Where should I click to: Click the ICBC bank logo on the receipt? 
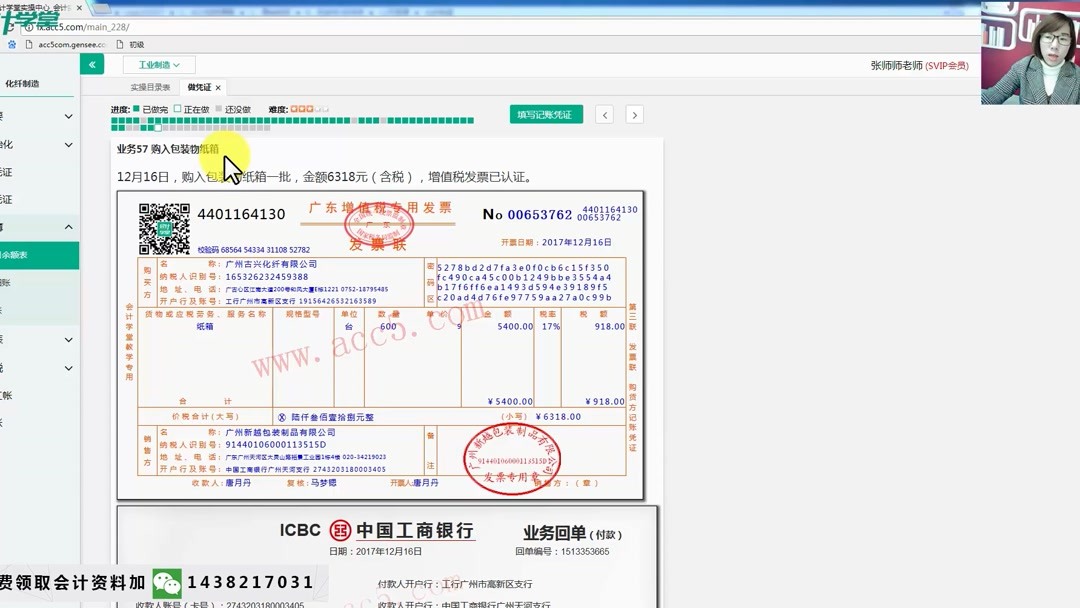[x=339, y=531]
